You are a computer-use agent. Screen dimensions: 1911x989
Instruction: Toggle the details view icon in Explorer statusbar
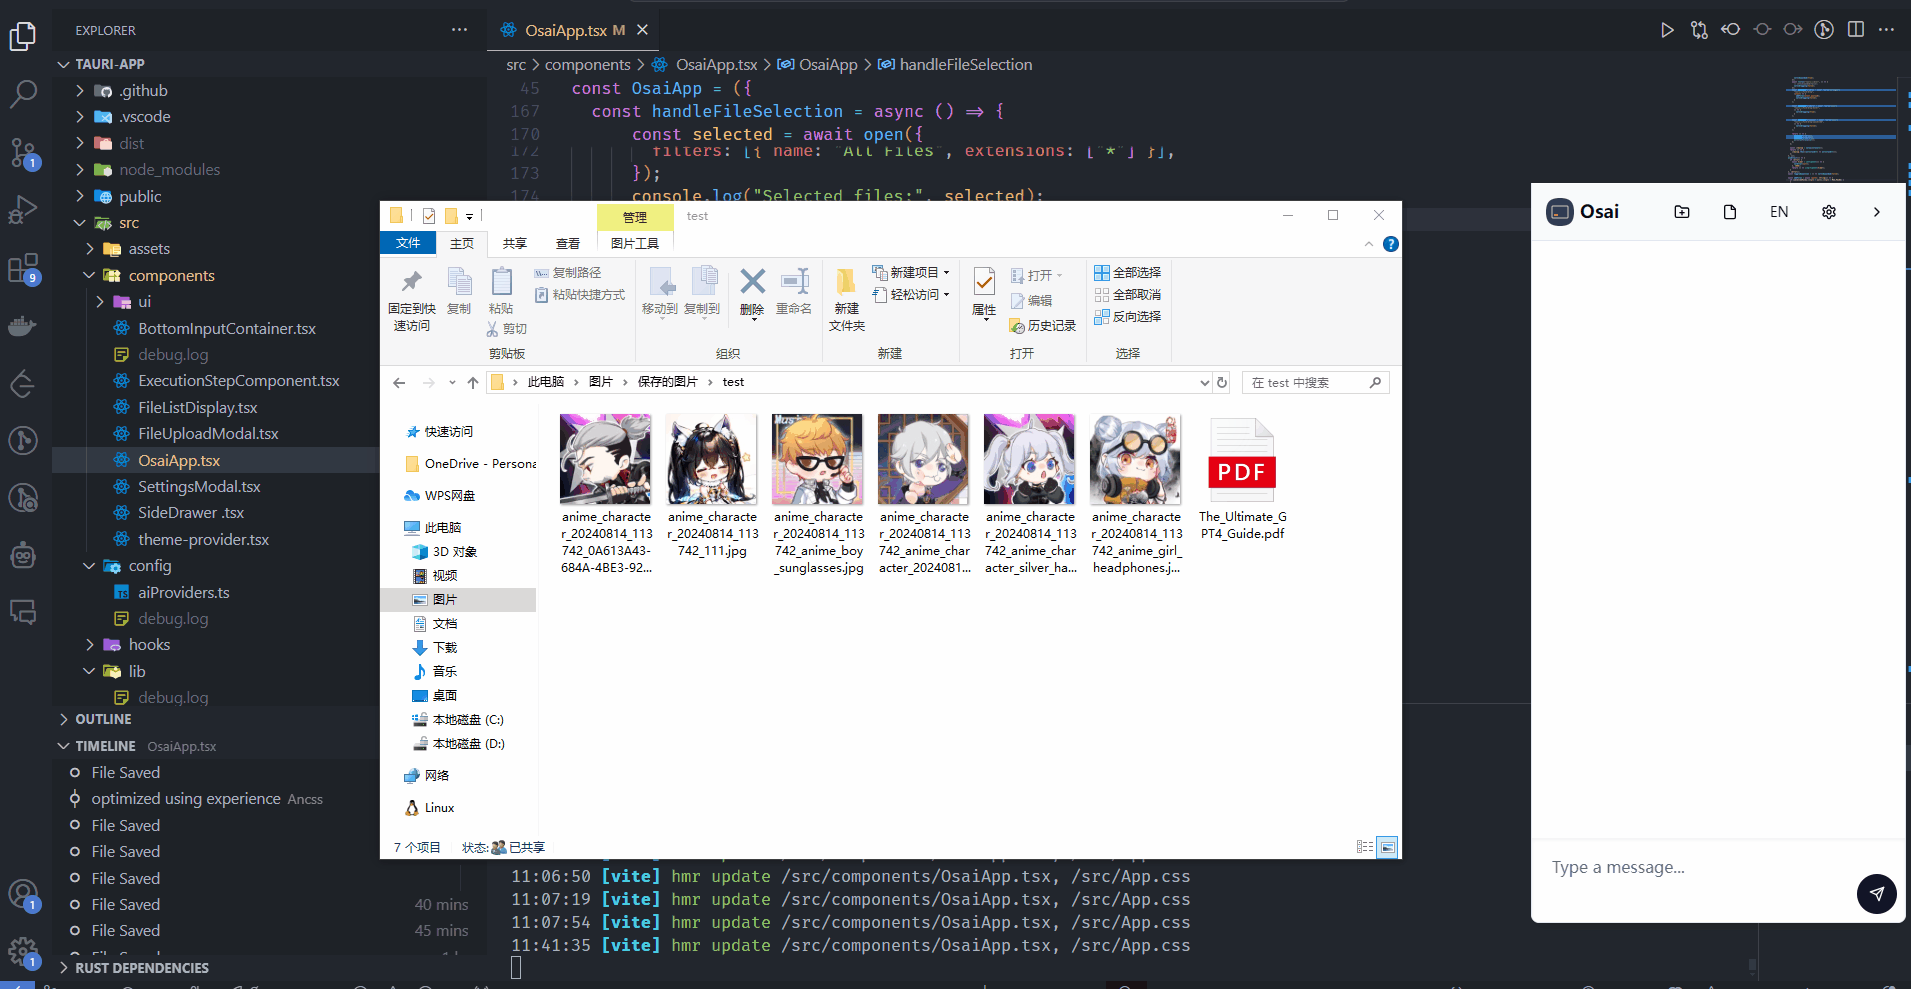[x=1365, y=847]
